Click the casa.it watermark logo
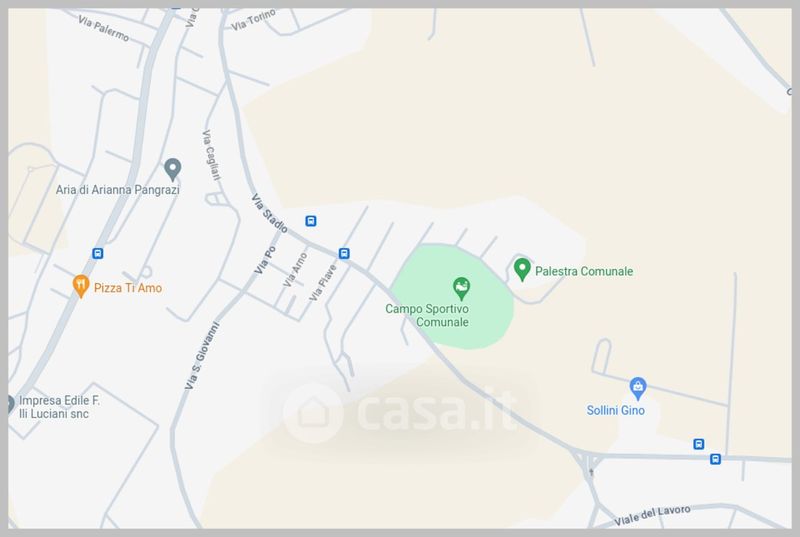800x537 pixels. pyautogui.click(x=401, y=412)
